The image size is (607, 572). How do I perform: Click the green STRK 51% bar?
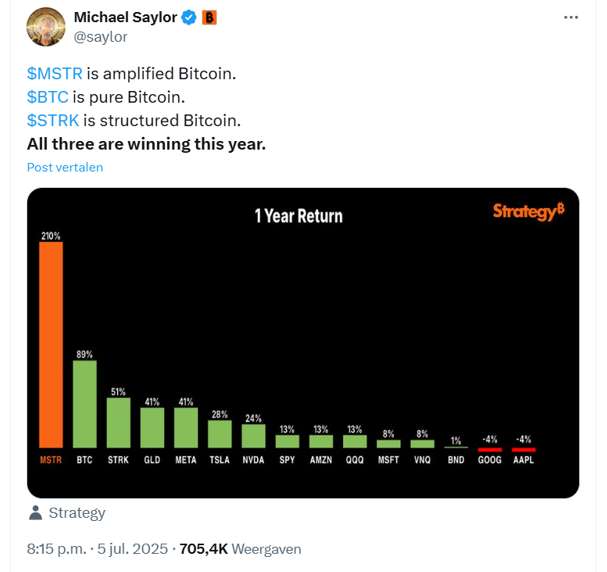click(x=118, y=423)
